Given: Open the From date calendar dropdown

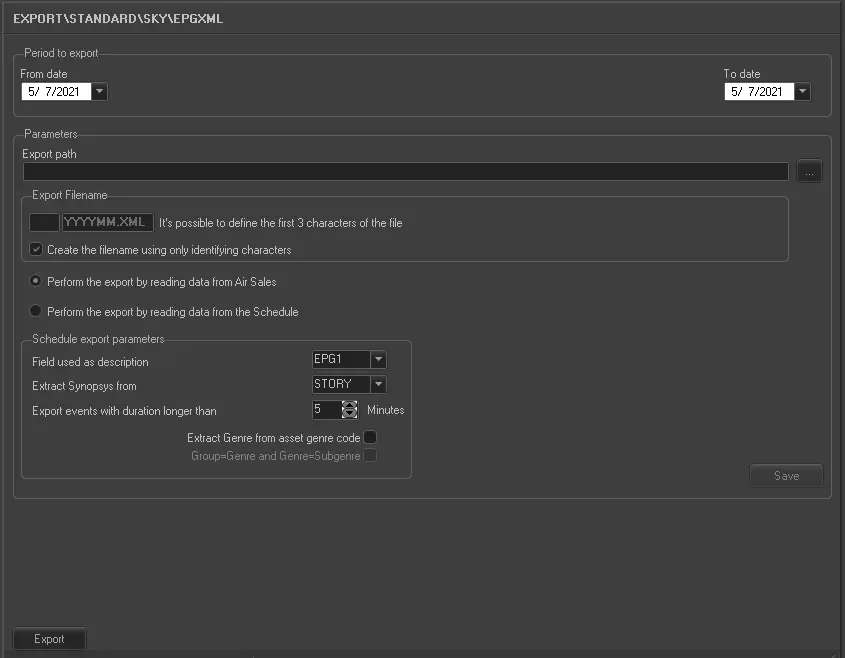Looking at the screenshot, I should [x=100, y=92].
